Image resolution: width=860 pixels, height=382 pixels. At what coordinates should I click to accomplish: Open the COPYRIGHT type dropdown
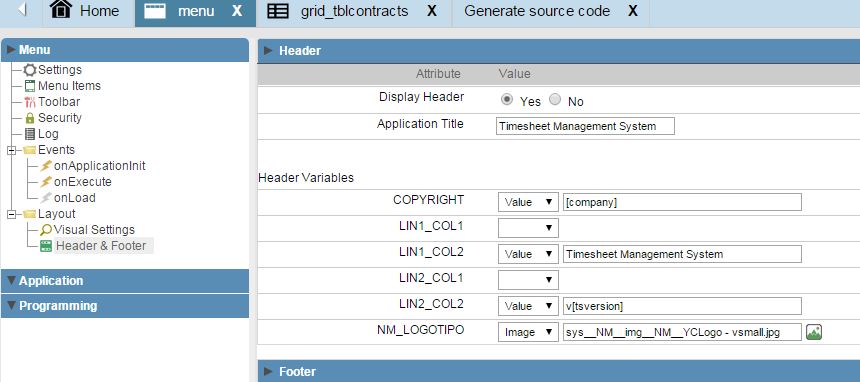click(x=528, y=202)
